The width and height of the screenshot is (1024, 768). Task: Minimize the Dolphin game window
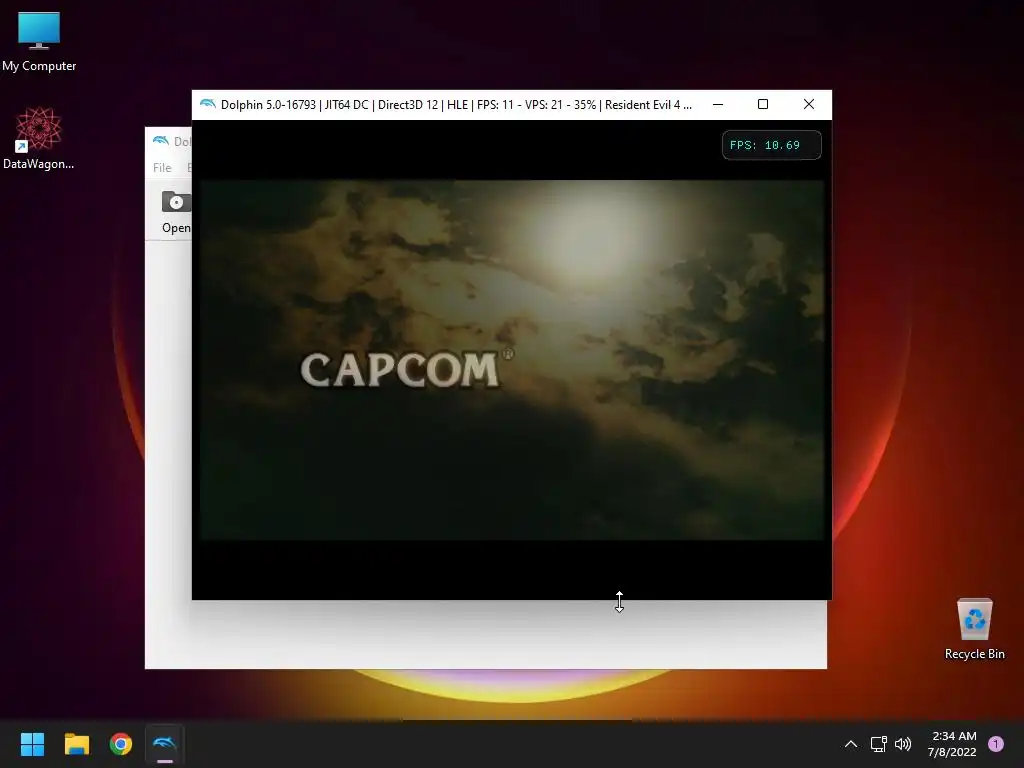pyautogui.click(x=718, y=104)
